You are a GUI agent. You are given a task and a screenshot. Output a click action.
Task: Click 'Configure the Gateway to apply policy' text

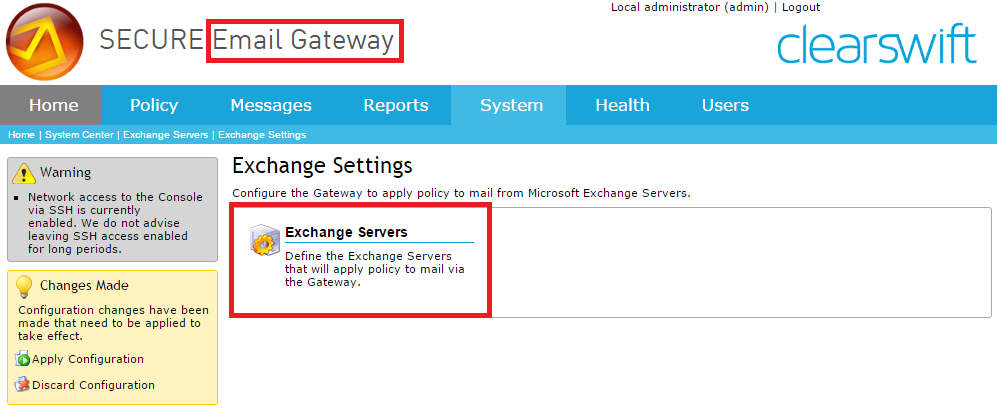tap(461, 193)
